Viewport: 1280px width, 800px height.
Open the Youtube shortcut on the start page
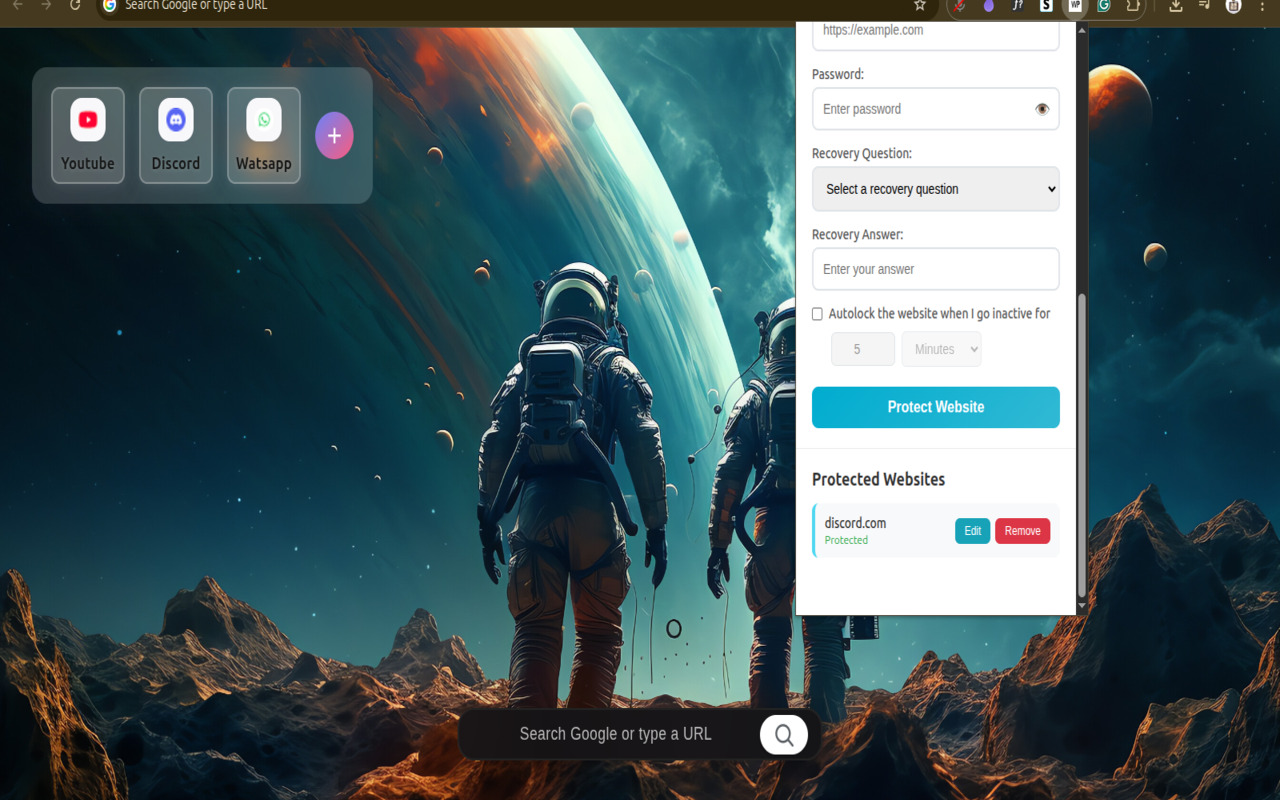click(x=88, y=135)
